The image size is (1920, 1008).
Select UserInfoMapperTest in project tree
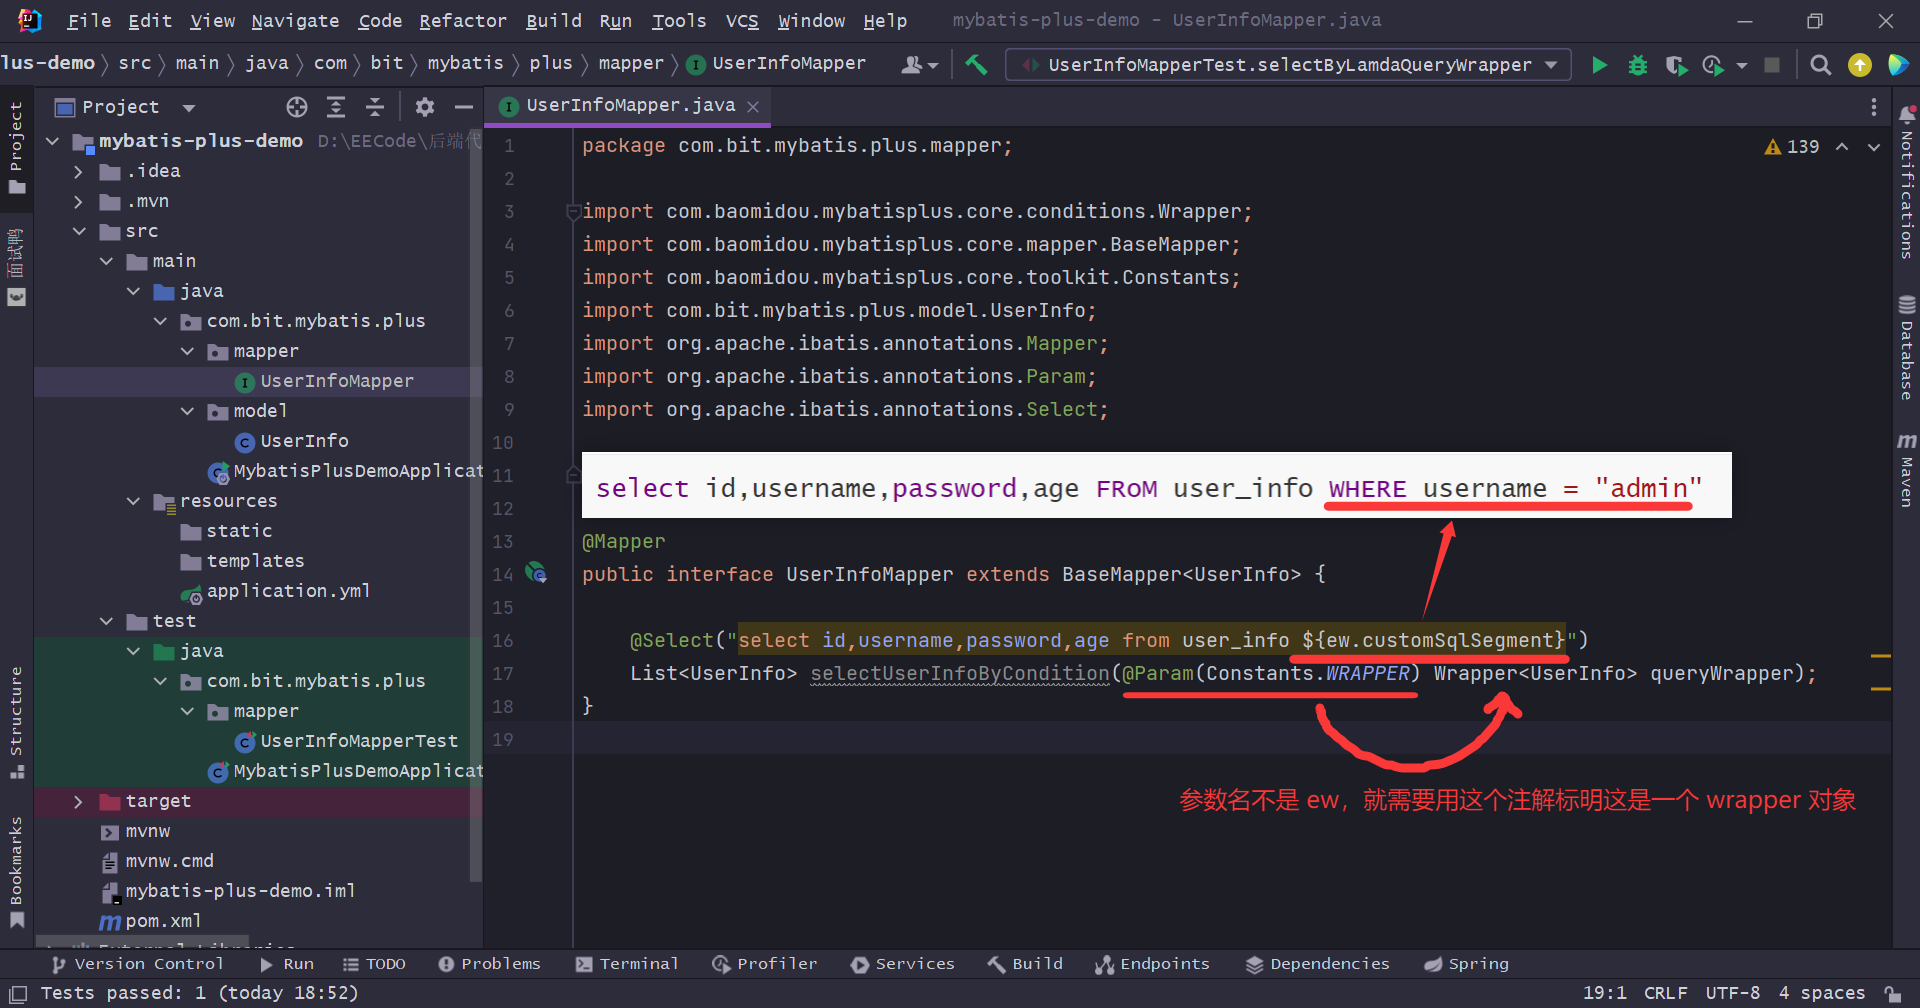click(x=347, y=741)
